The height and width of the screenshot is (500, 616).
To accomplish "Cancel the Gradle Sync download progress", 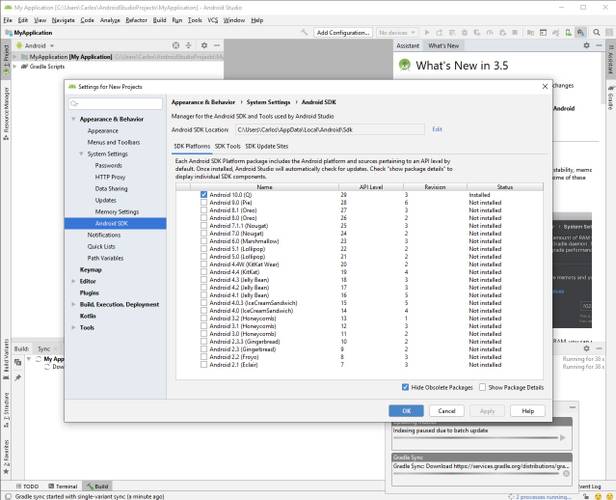I will click(566, 474).
